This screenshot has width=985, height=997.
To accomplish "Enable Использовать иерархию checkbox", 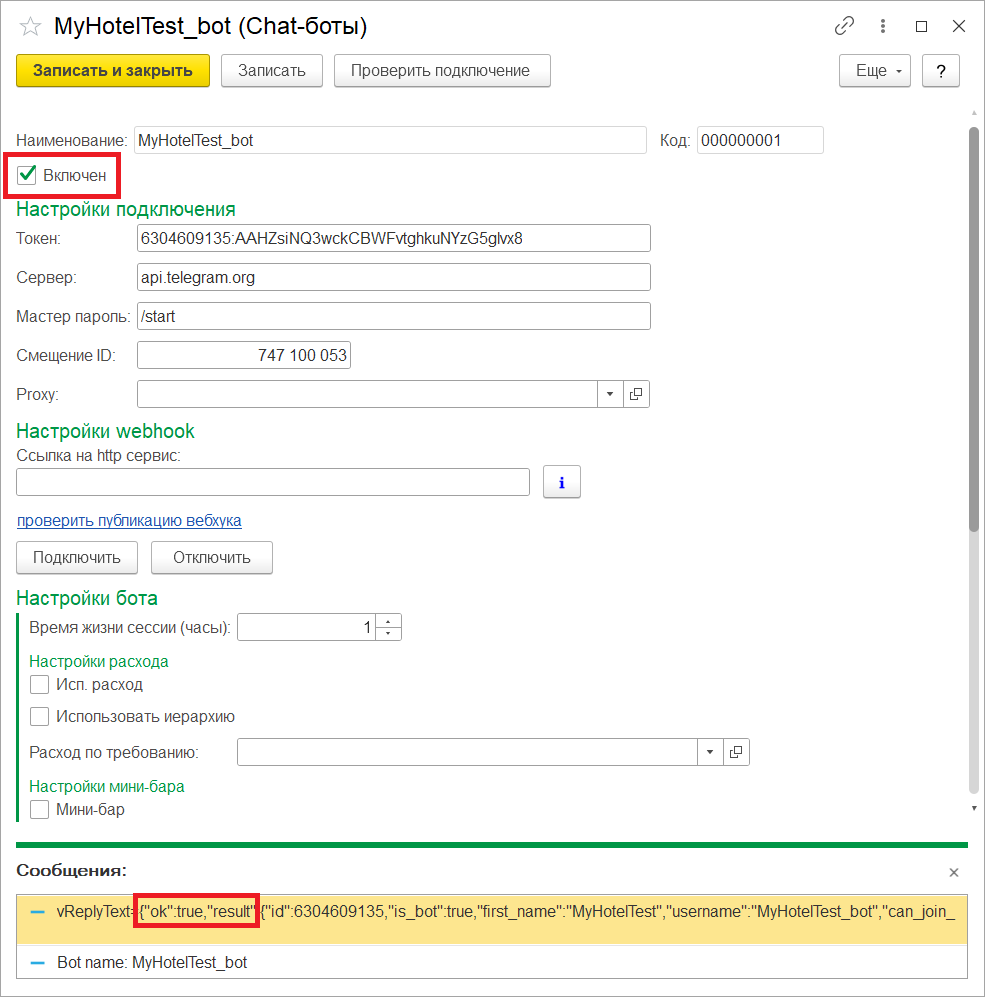I will [x=39, y=717].
